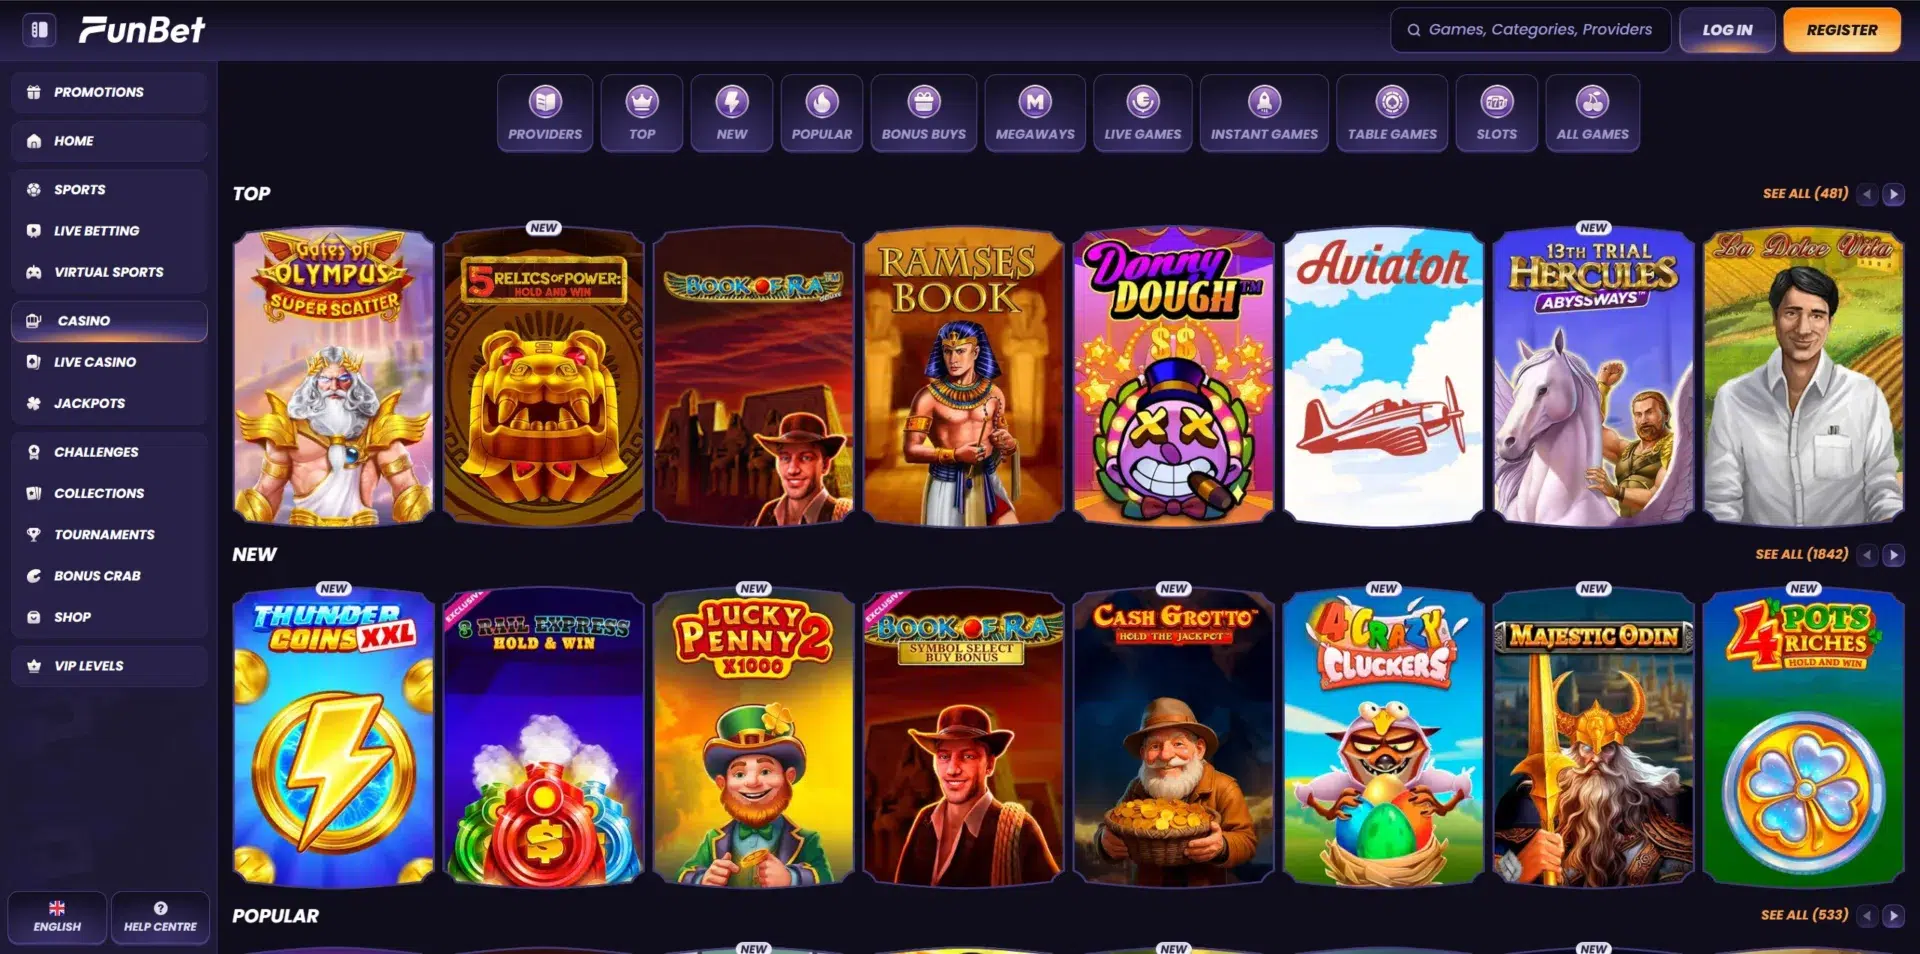Click the Log In button
Viewport: 1920px width, 954px height.
(x=1727, y=30)
